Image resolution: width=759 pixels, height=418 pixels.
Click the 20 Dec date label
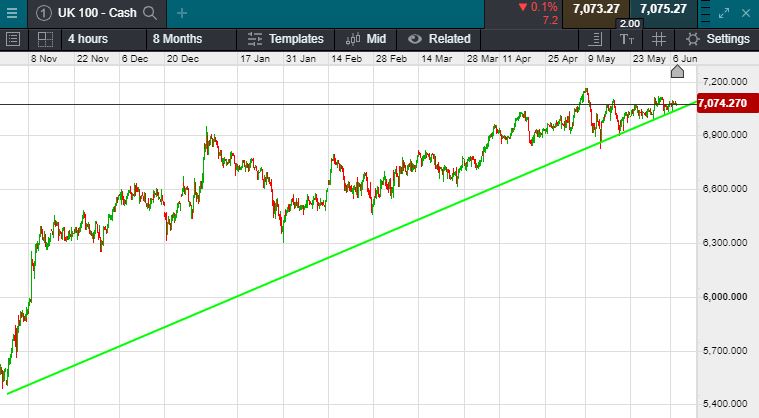(183, 59)
